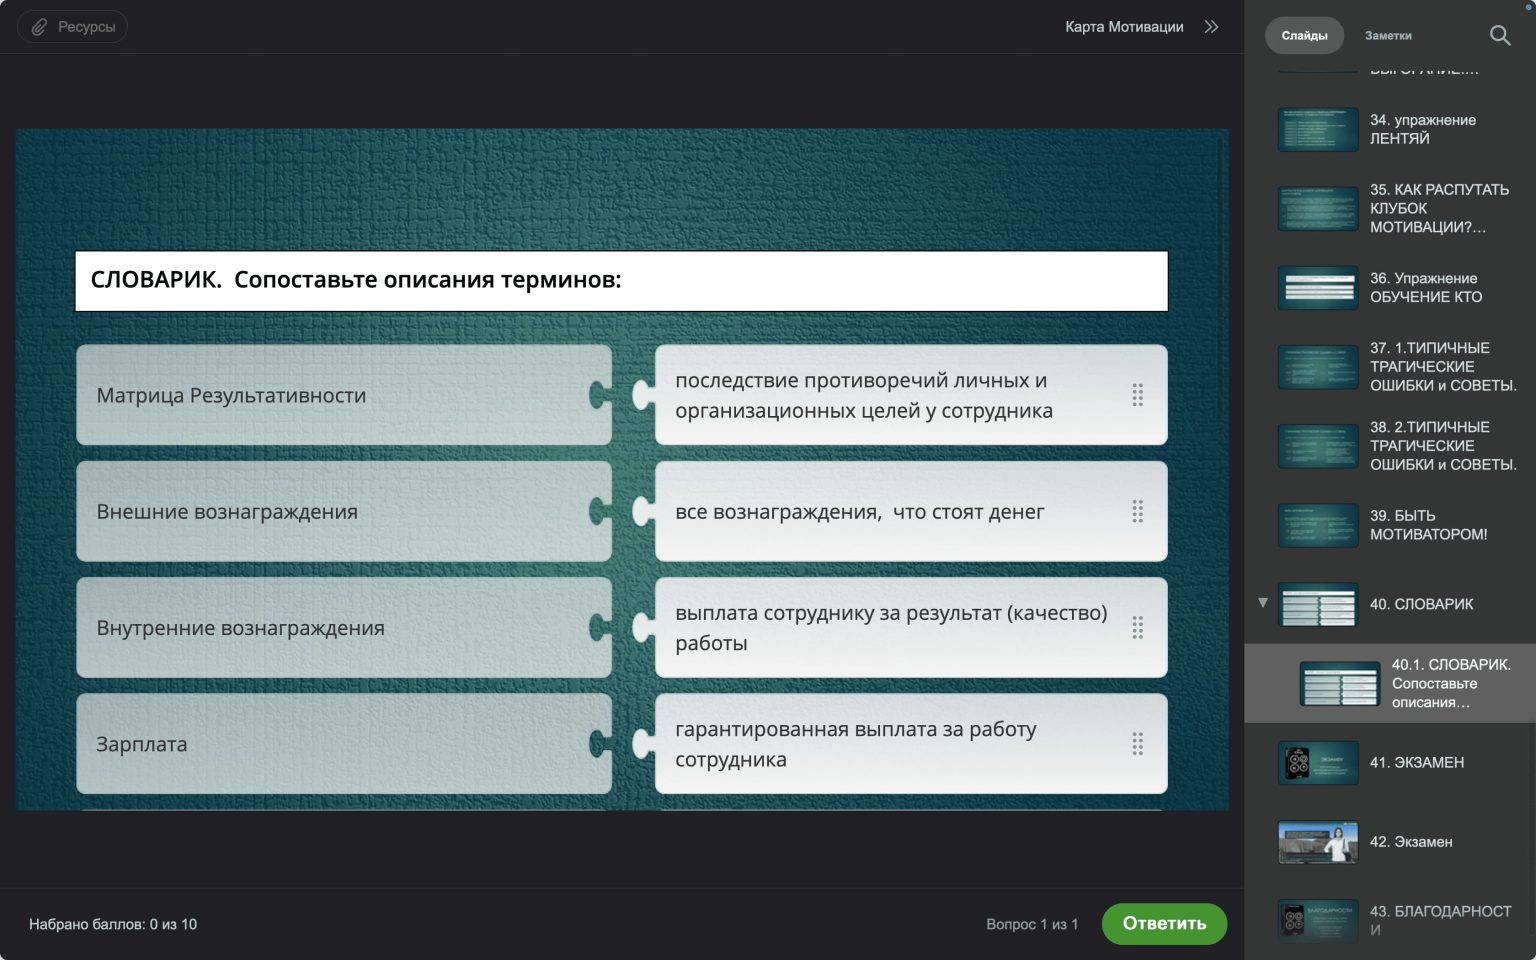Screen dimensions: 1536x960
Task: Click the Зарплата term card
Action: click(343, 744)
